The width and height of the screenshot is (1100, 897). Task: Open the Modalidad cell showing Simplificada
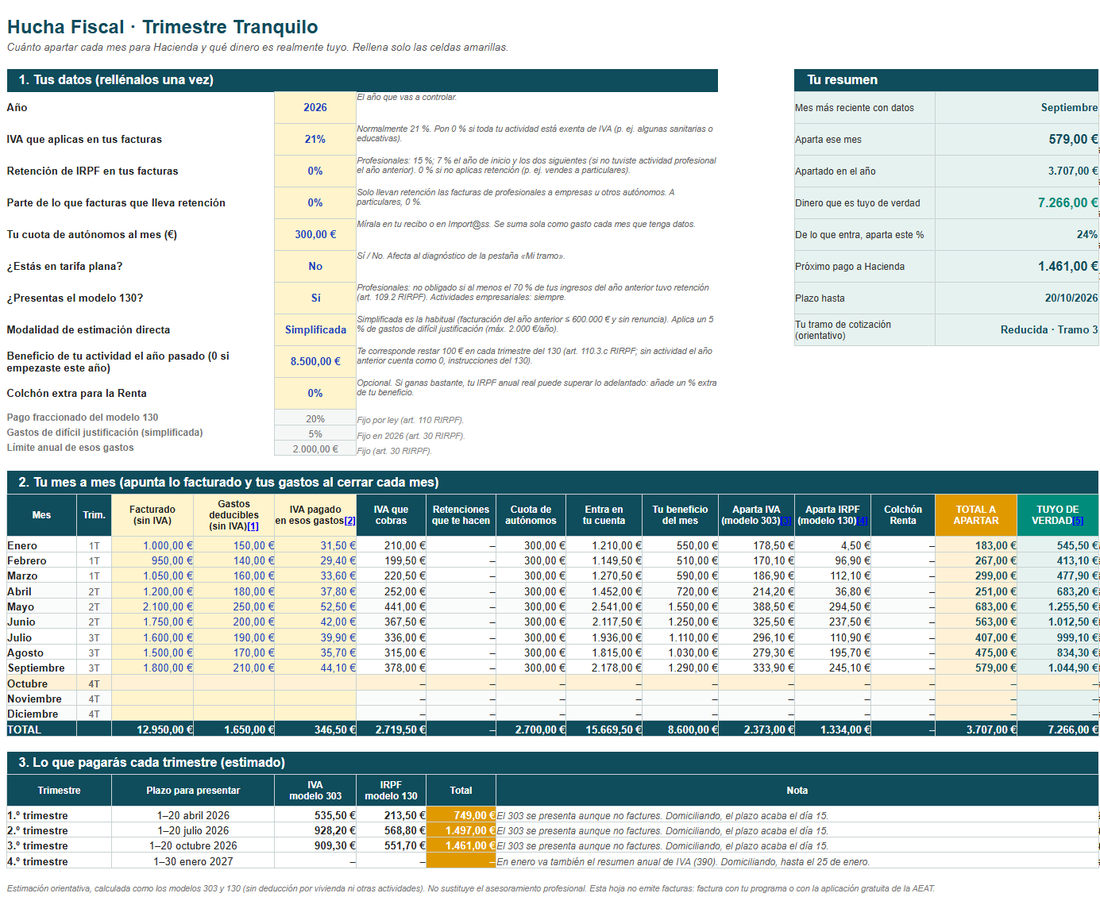pos(315,330)
